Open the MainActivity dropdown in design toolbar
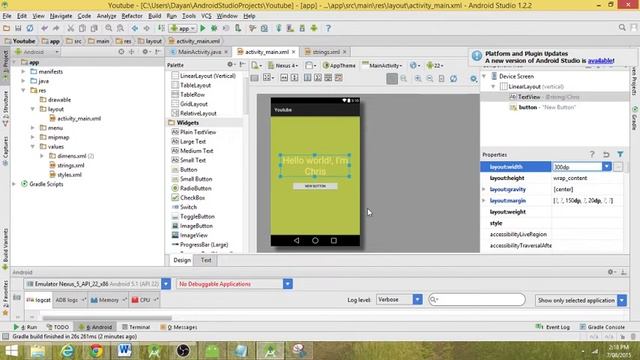This screenshot has width=640, height=360. coord(382,65)
